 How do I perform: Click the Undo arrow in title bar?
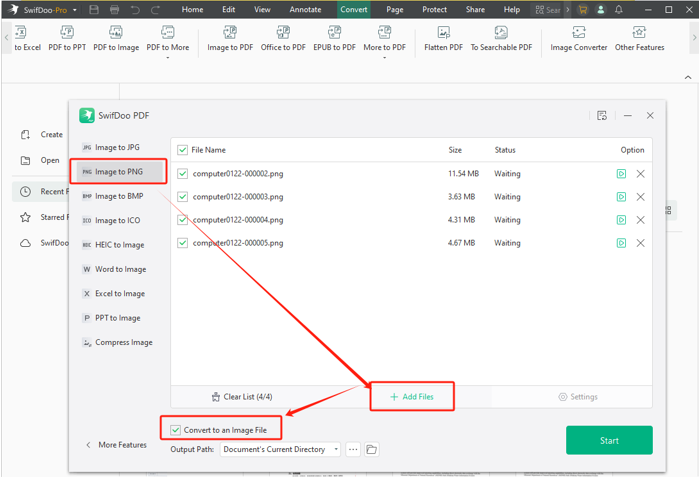click(x=135, y=9)
